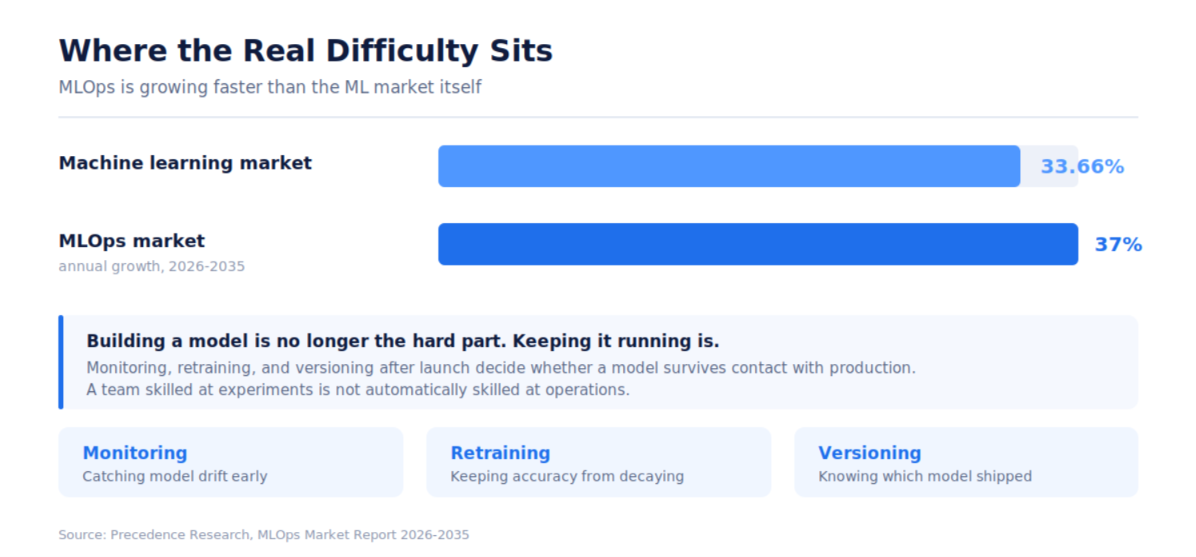The image size is (1196, 557).
Task: Click the unfilled end of the ML market bar
Action: tap(1050, 166)
